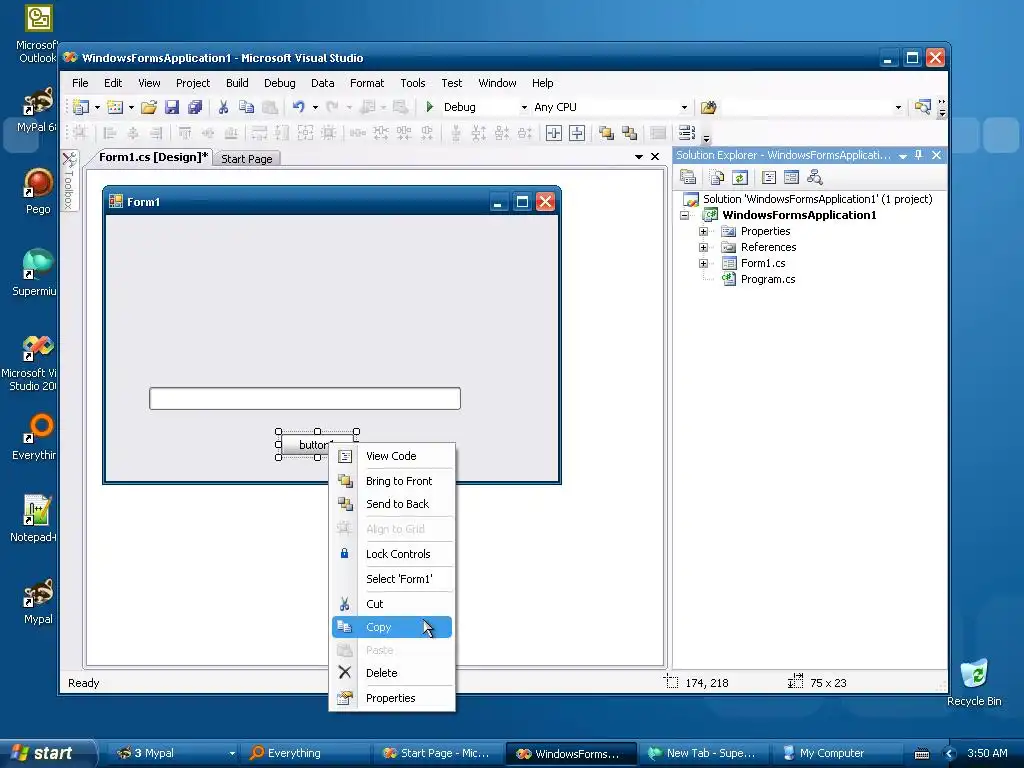This screenshot has width=1024, height=768.
Task: Click the Recycle Bin desktop icon
Action: [974, 682]
